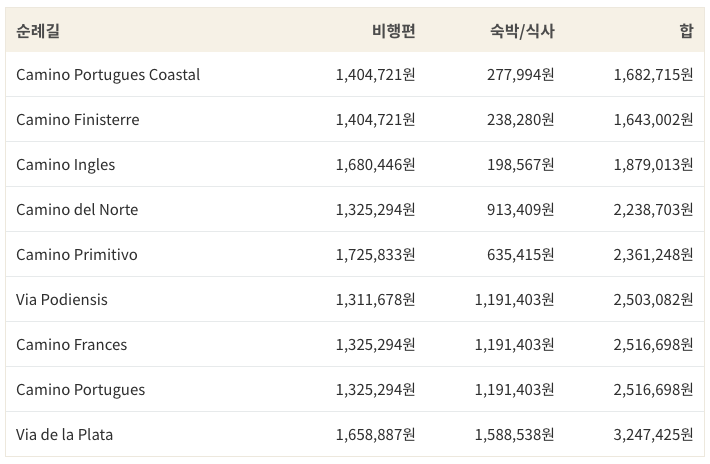The image size is (710, 464).
Task: Click the 1,680,446원 flight cost cell
Action: 375,165
